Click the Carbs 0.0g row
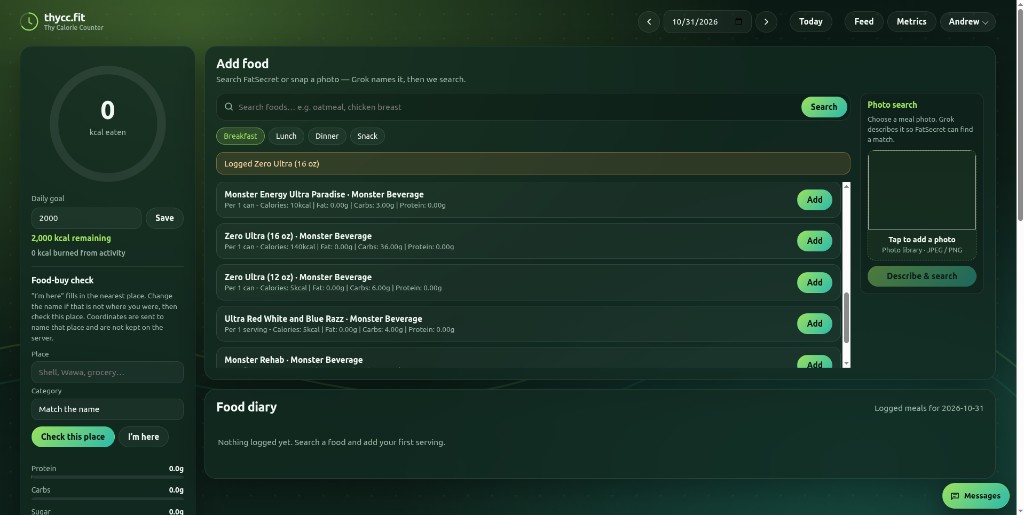 (x=107, y=490)
